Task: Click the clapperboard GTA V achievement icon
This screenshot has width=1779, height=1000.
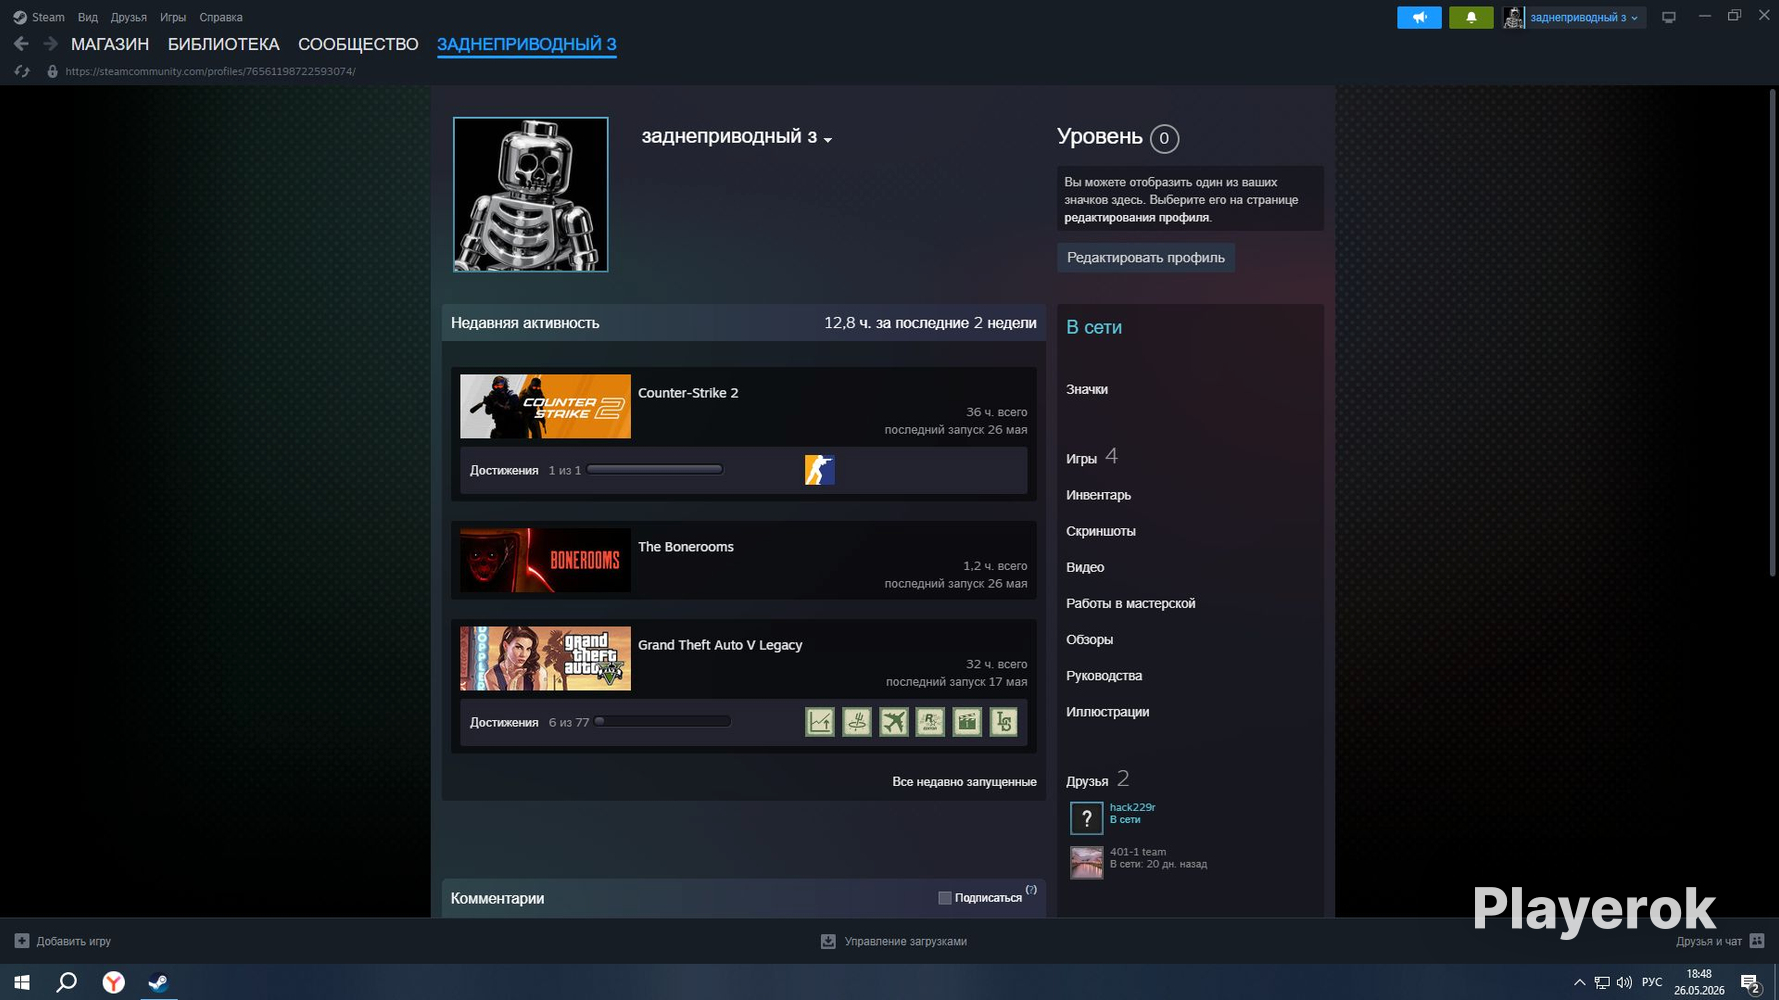Action: point(967,722)
